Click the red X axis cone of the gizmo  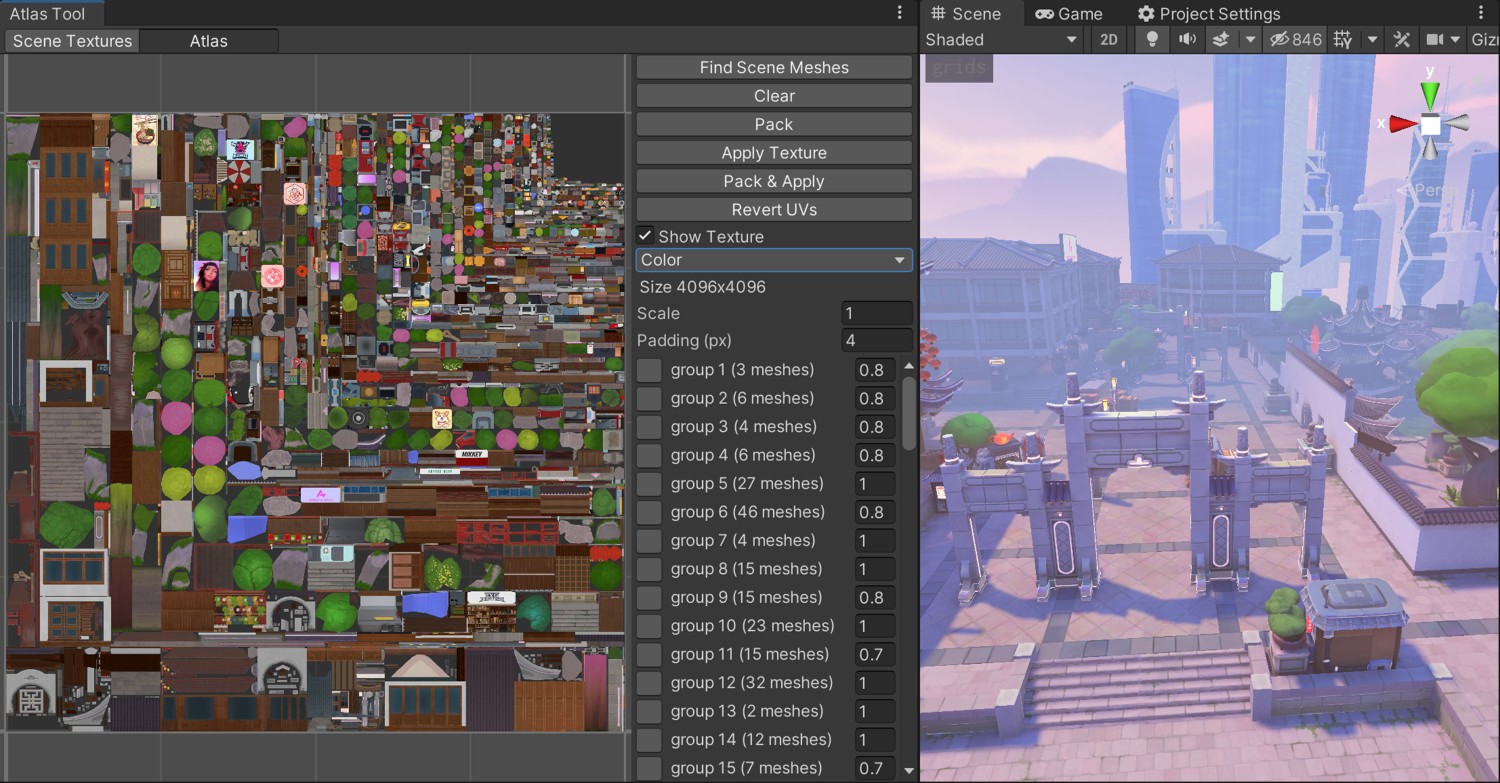click(1403, 124)
